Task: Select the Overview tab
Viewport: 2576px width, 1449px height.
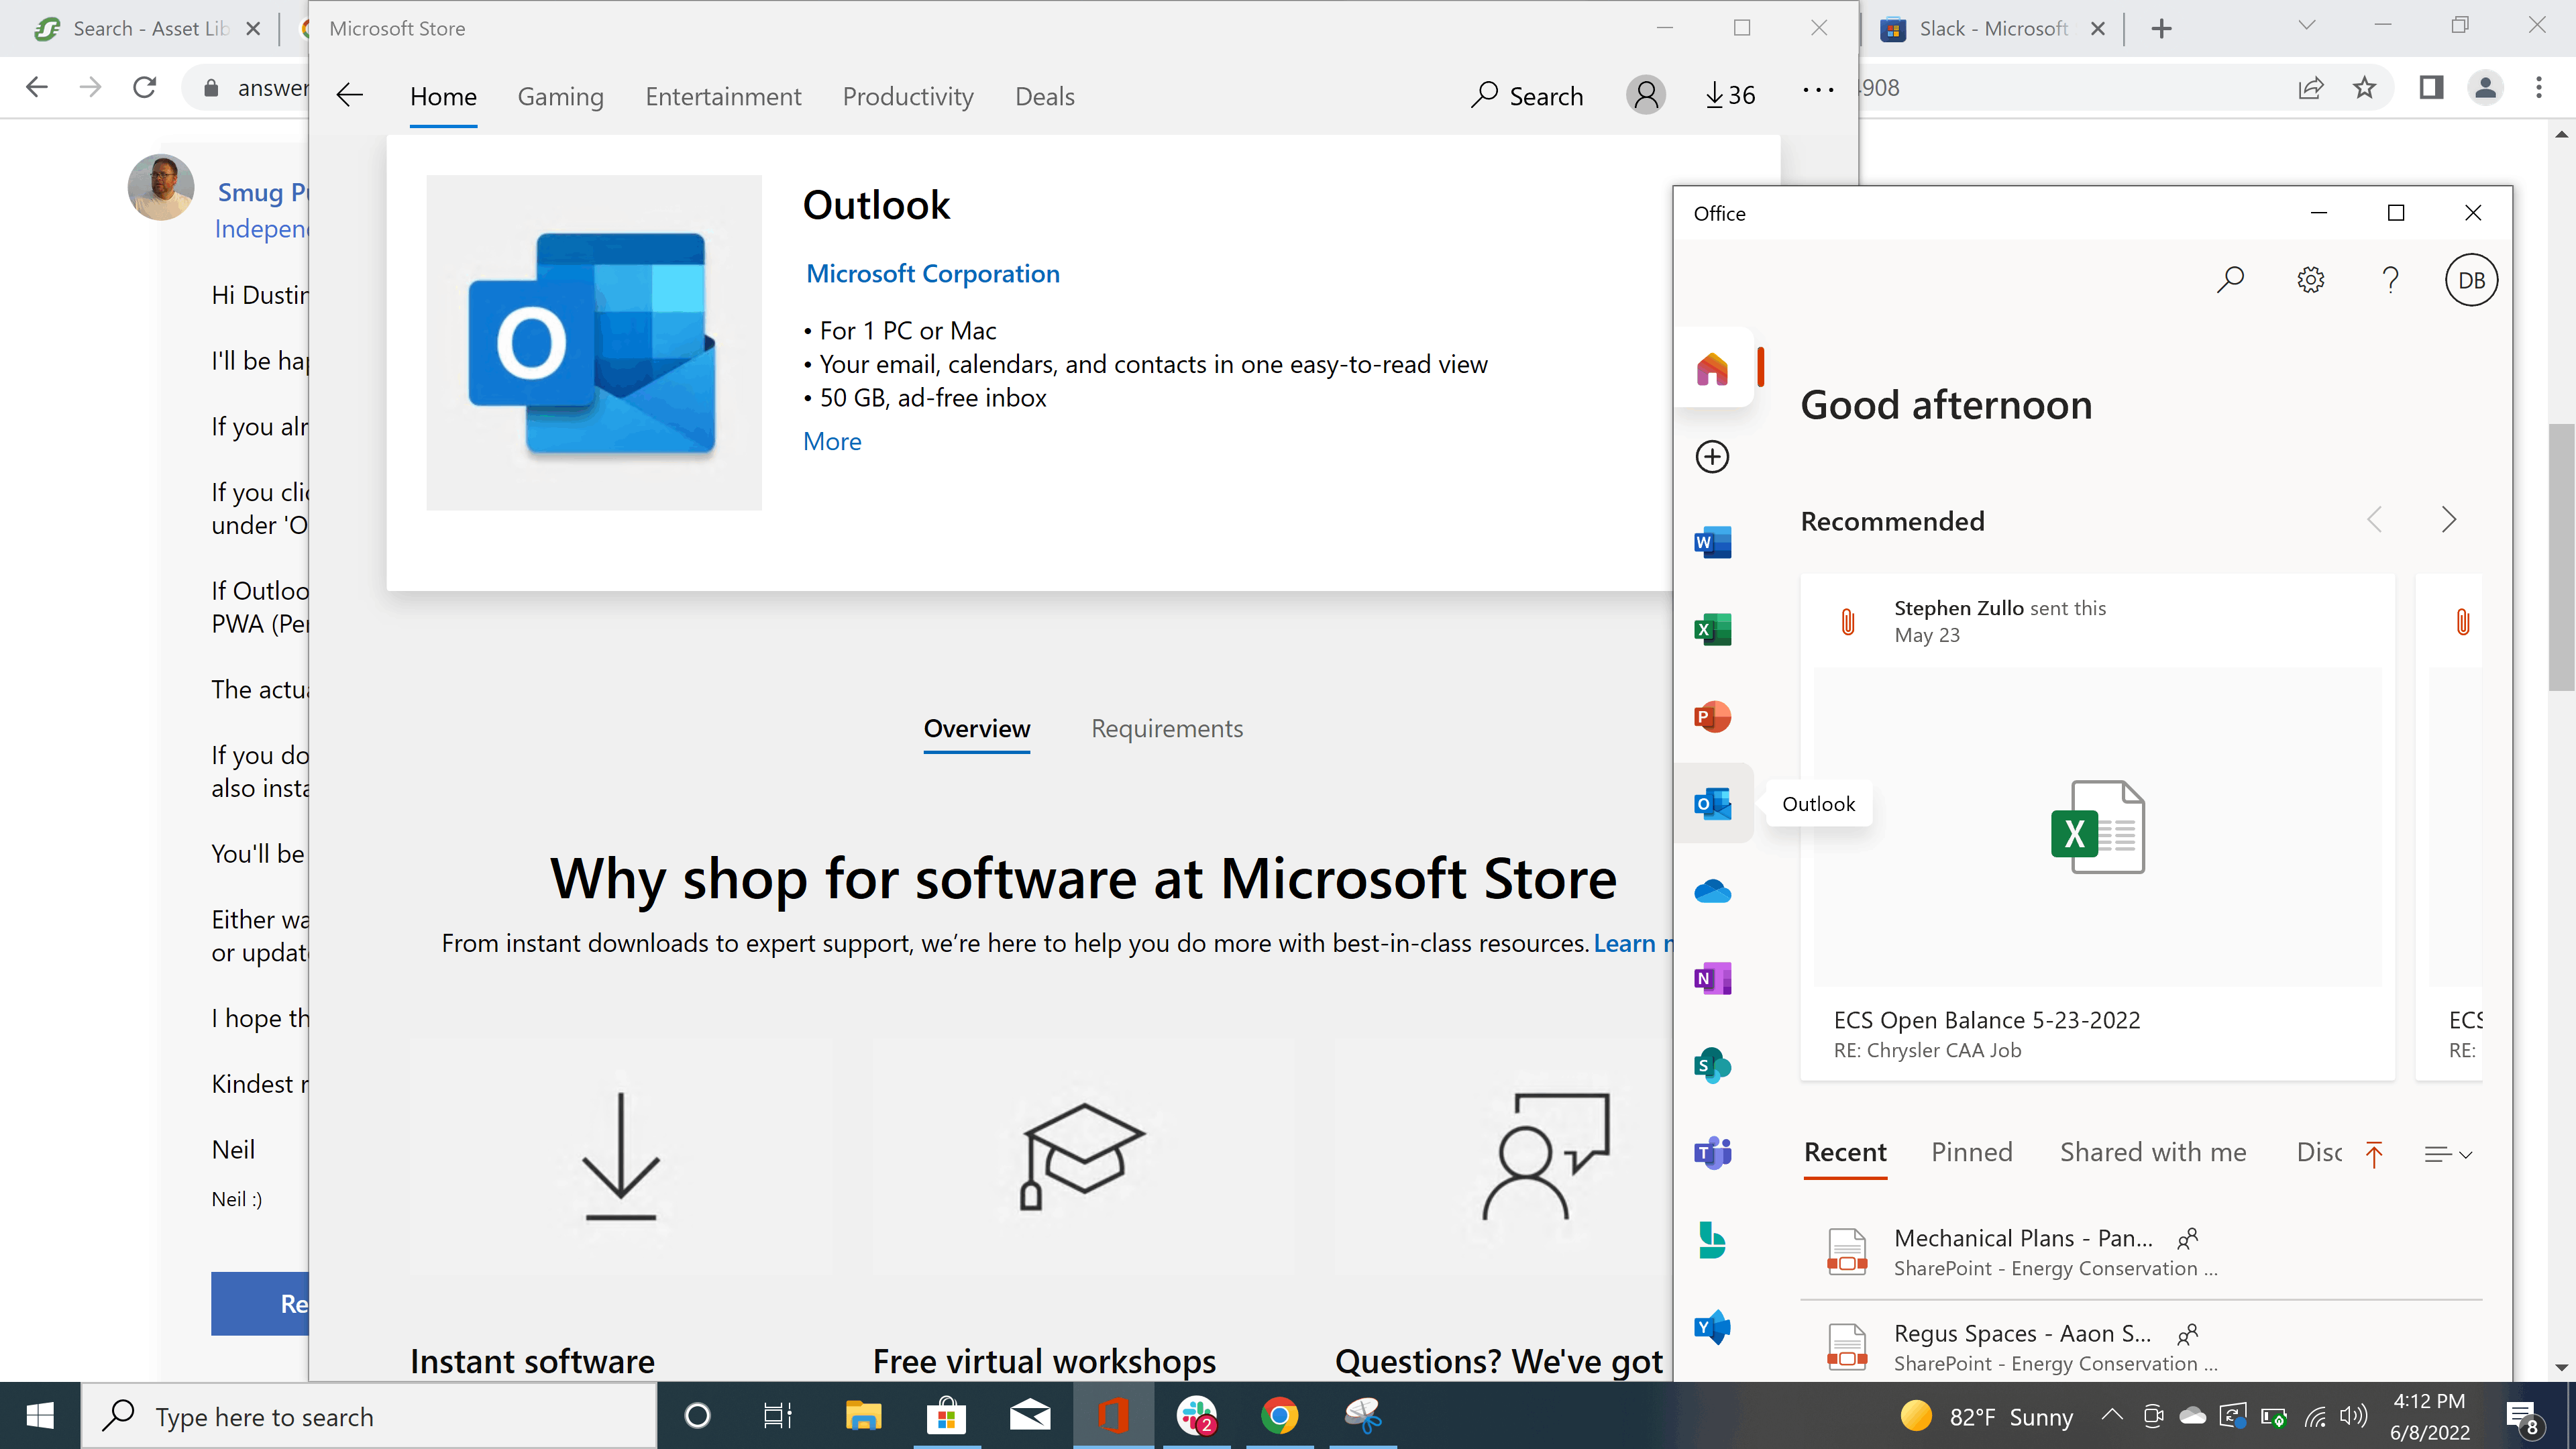Action: tap(976, 728)
